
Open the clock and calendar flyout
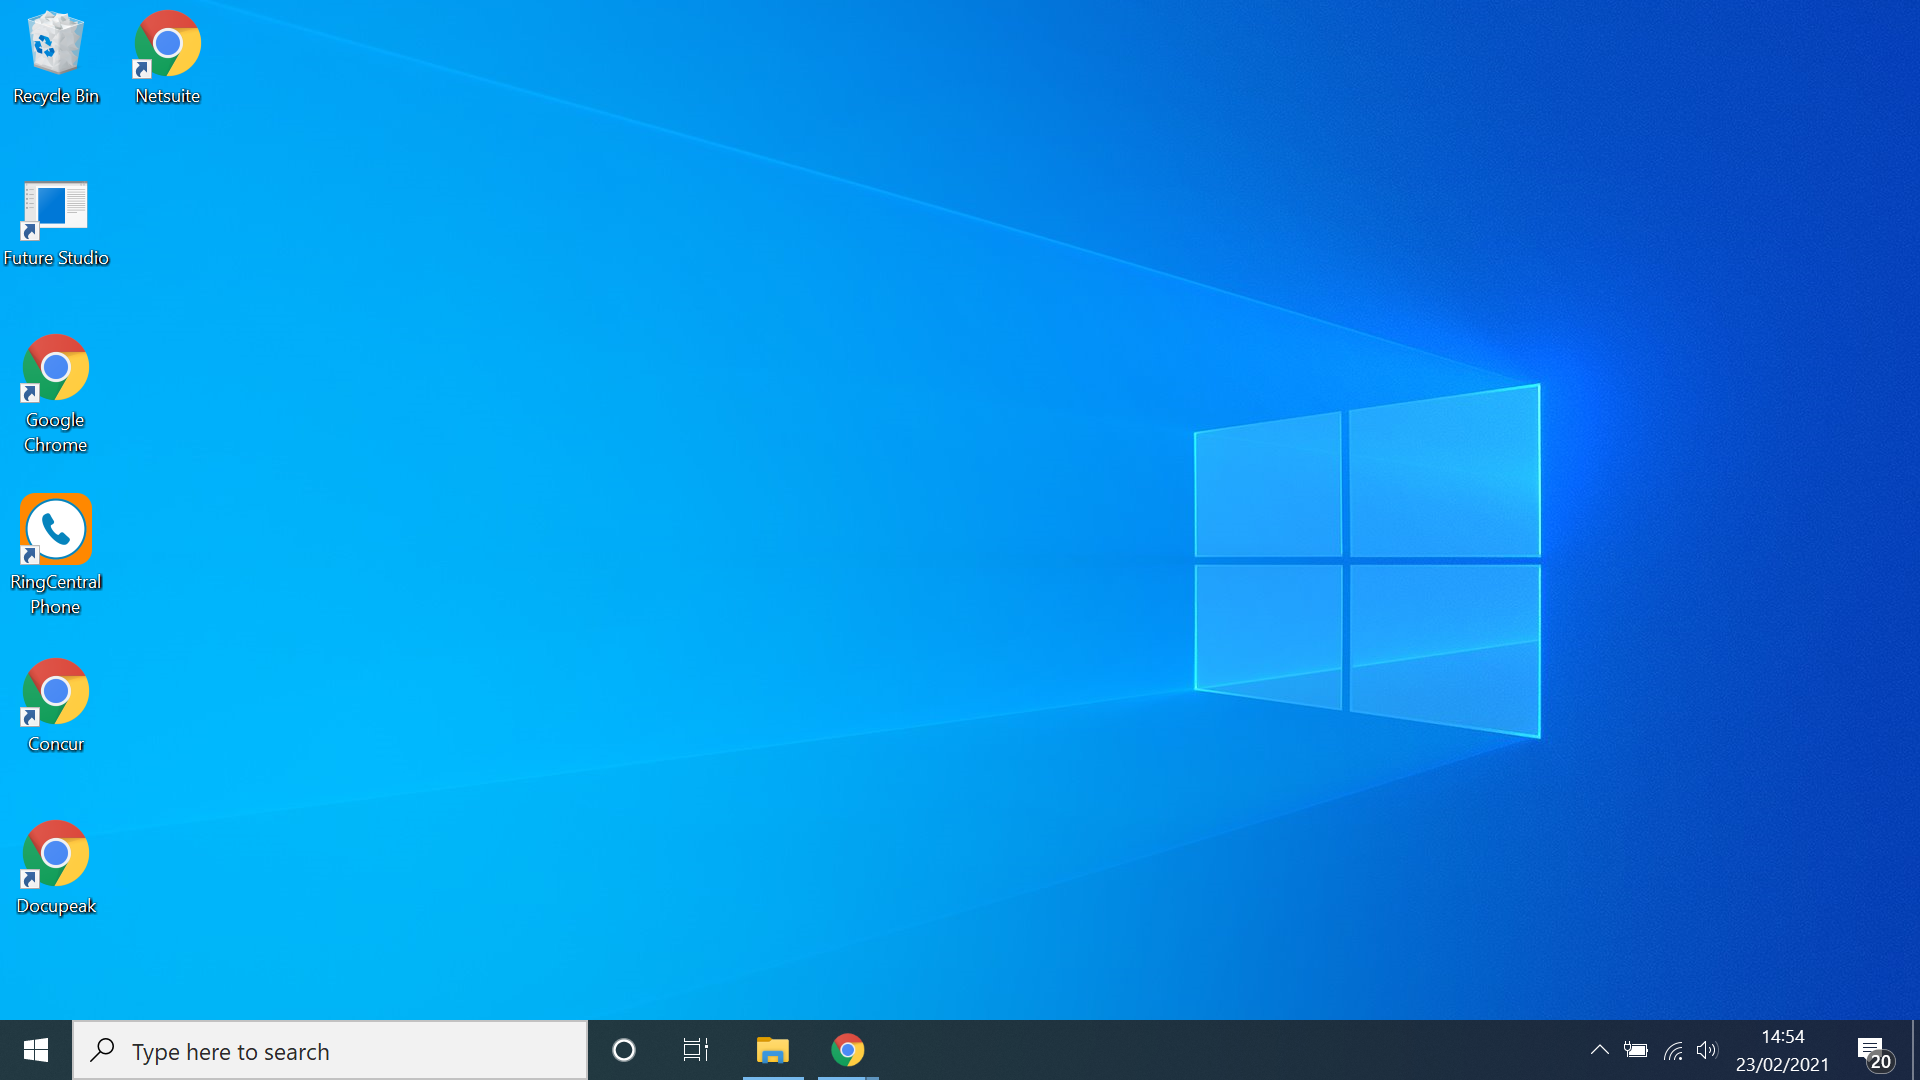(1784, 1050)
